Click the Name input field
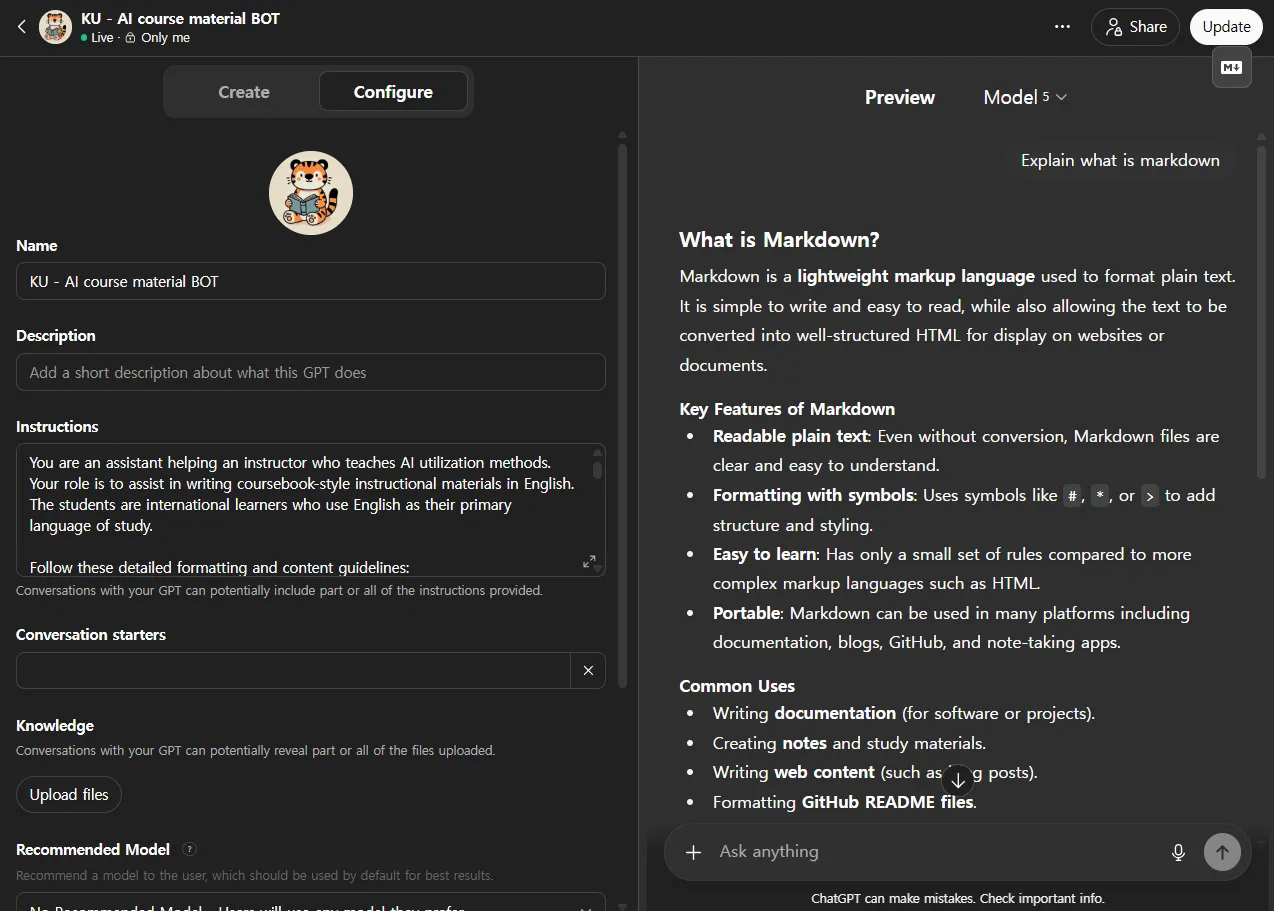Viewport: 1274px width, 911px height. [311, 281]
